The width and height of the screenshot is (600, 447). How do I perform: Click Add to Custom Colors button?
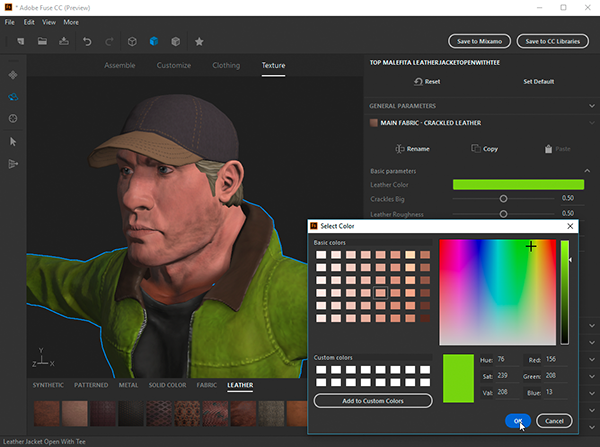pyautogui.click(x=372, y=400)
